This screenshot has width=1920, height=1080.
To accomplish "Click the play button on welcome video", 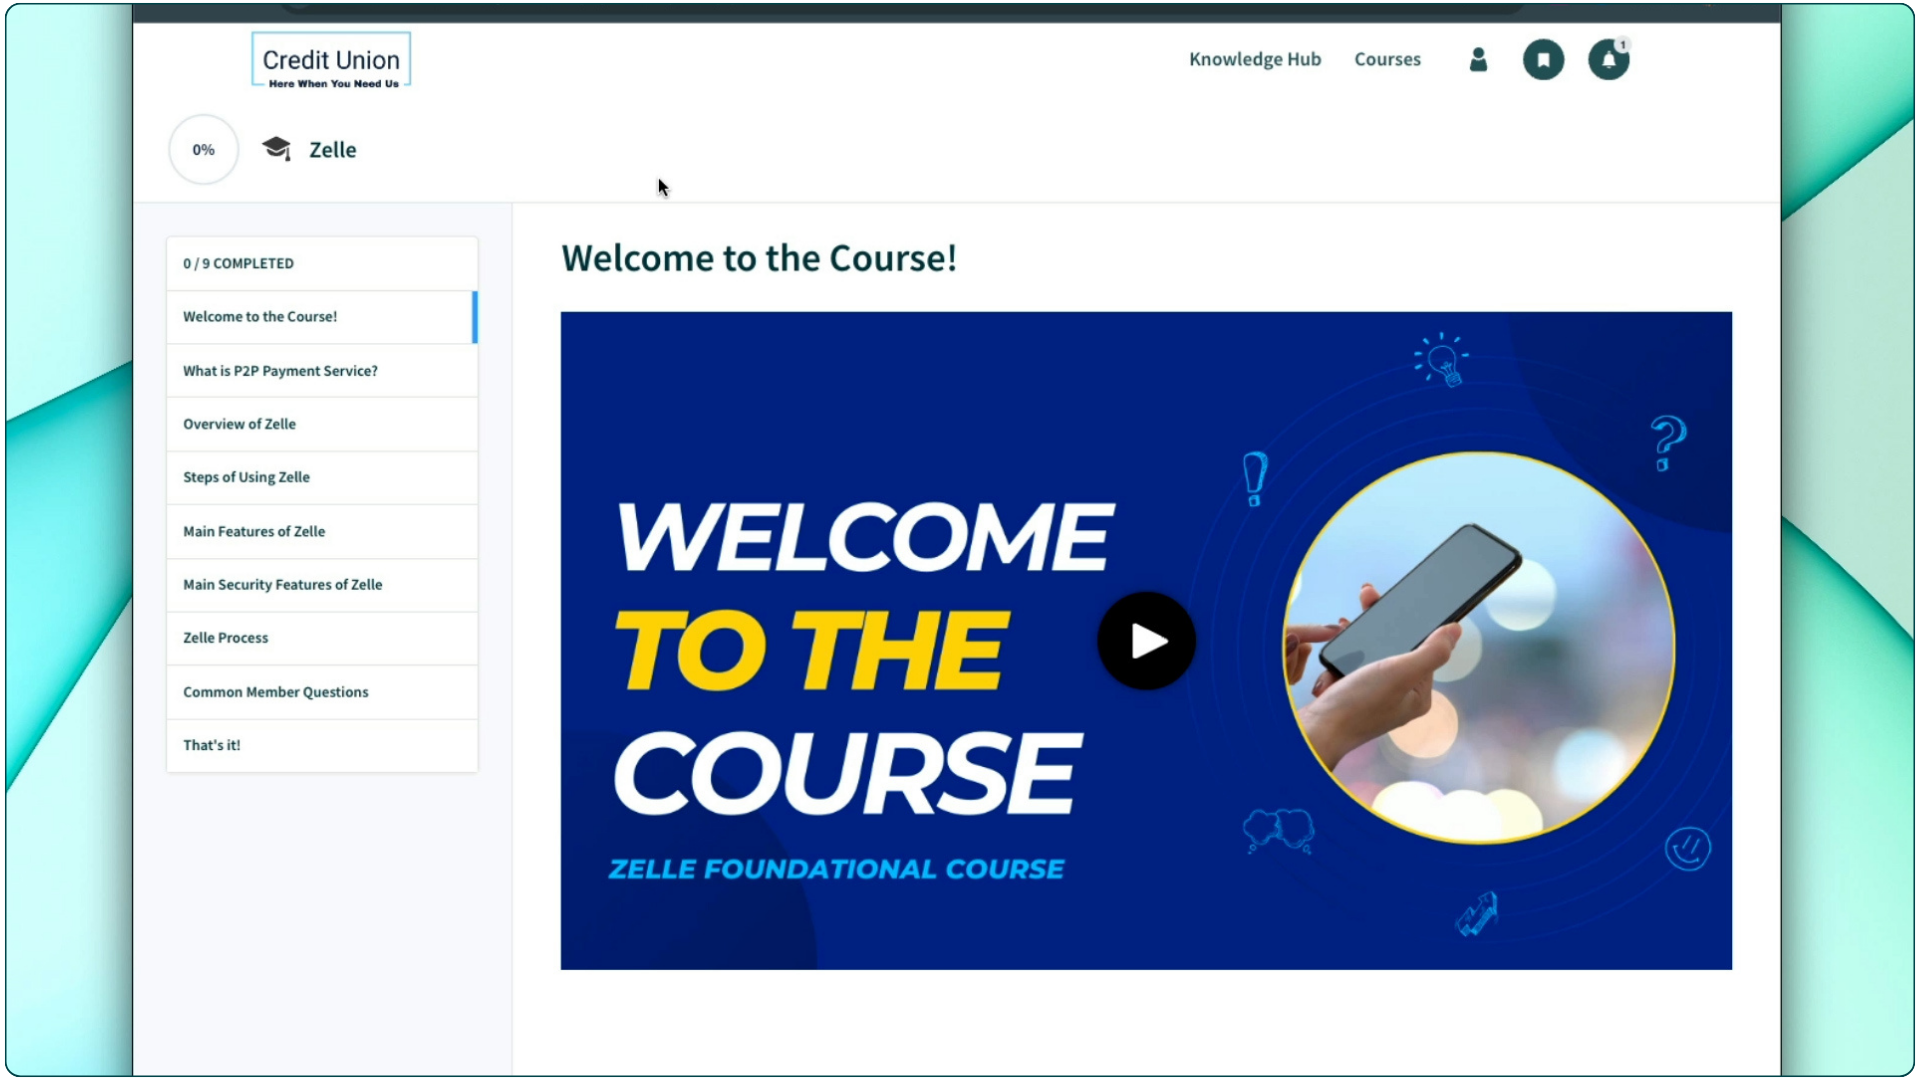I will point(1146,640).
